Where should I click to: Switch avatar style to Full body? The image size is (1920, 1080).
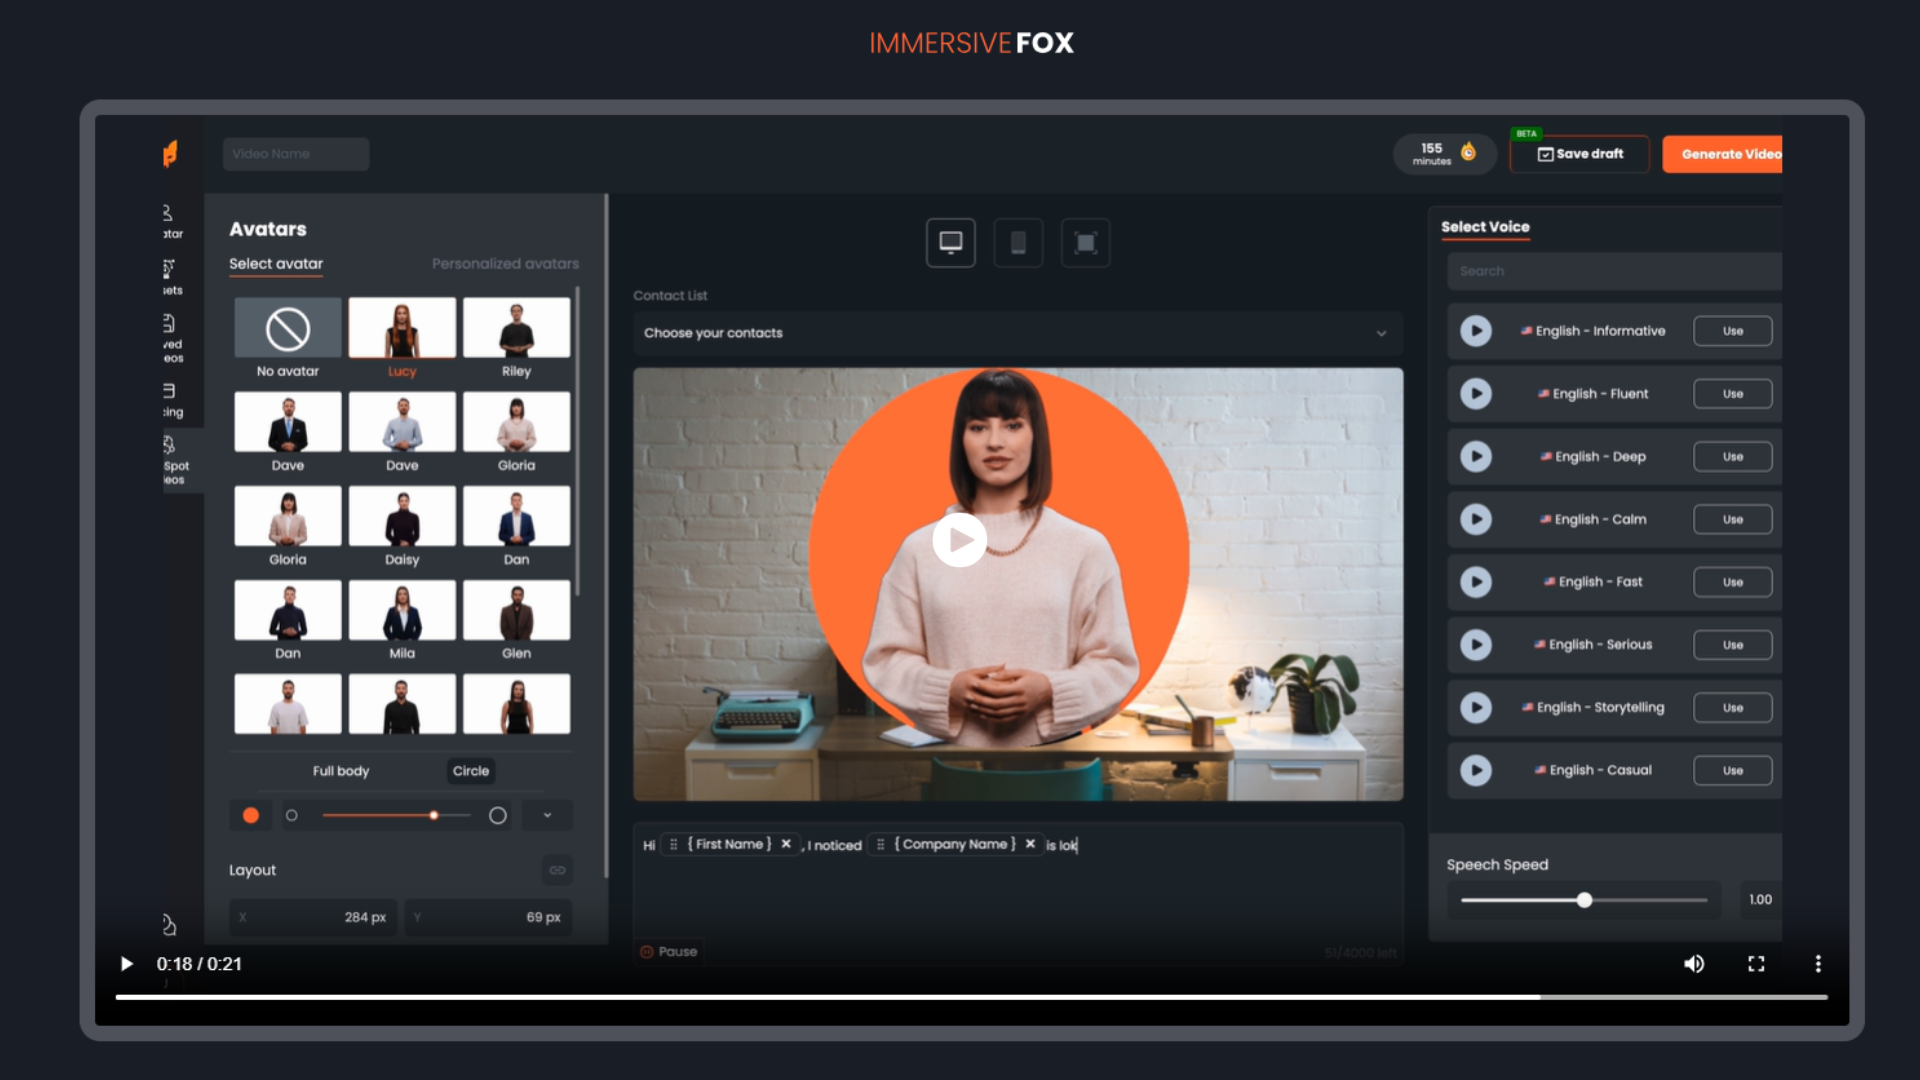tap(340, 771)
